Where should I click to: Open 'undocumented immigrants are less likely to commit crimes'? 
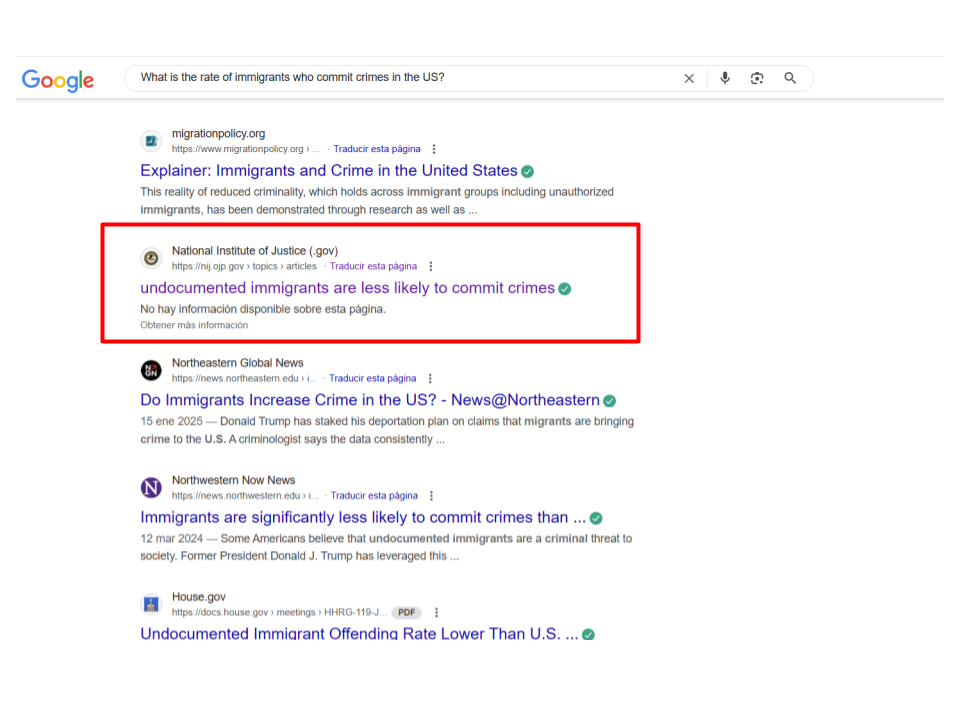pyautogui.click(x=347, y=288)
